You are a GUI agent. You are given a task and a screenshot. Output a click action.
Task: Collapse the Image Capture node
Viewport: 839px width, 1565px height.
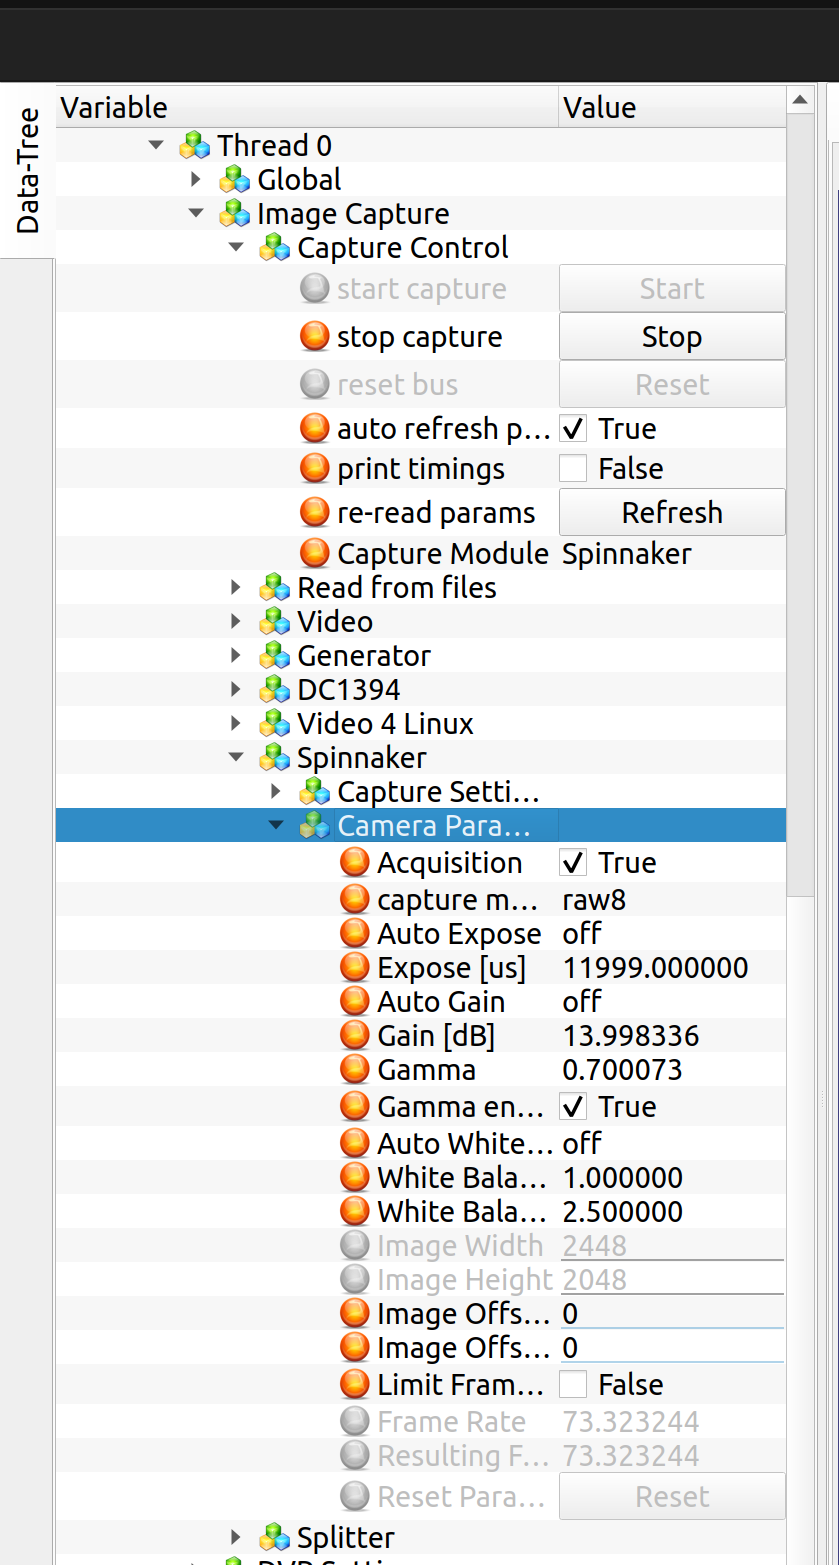pyautogui.click(x=196, y=214)
